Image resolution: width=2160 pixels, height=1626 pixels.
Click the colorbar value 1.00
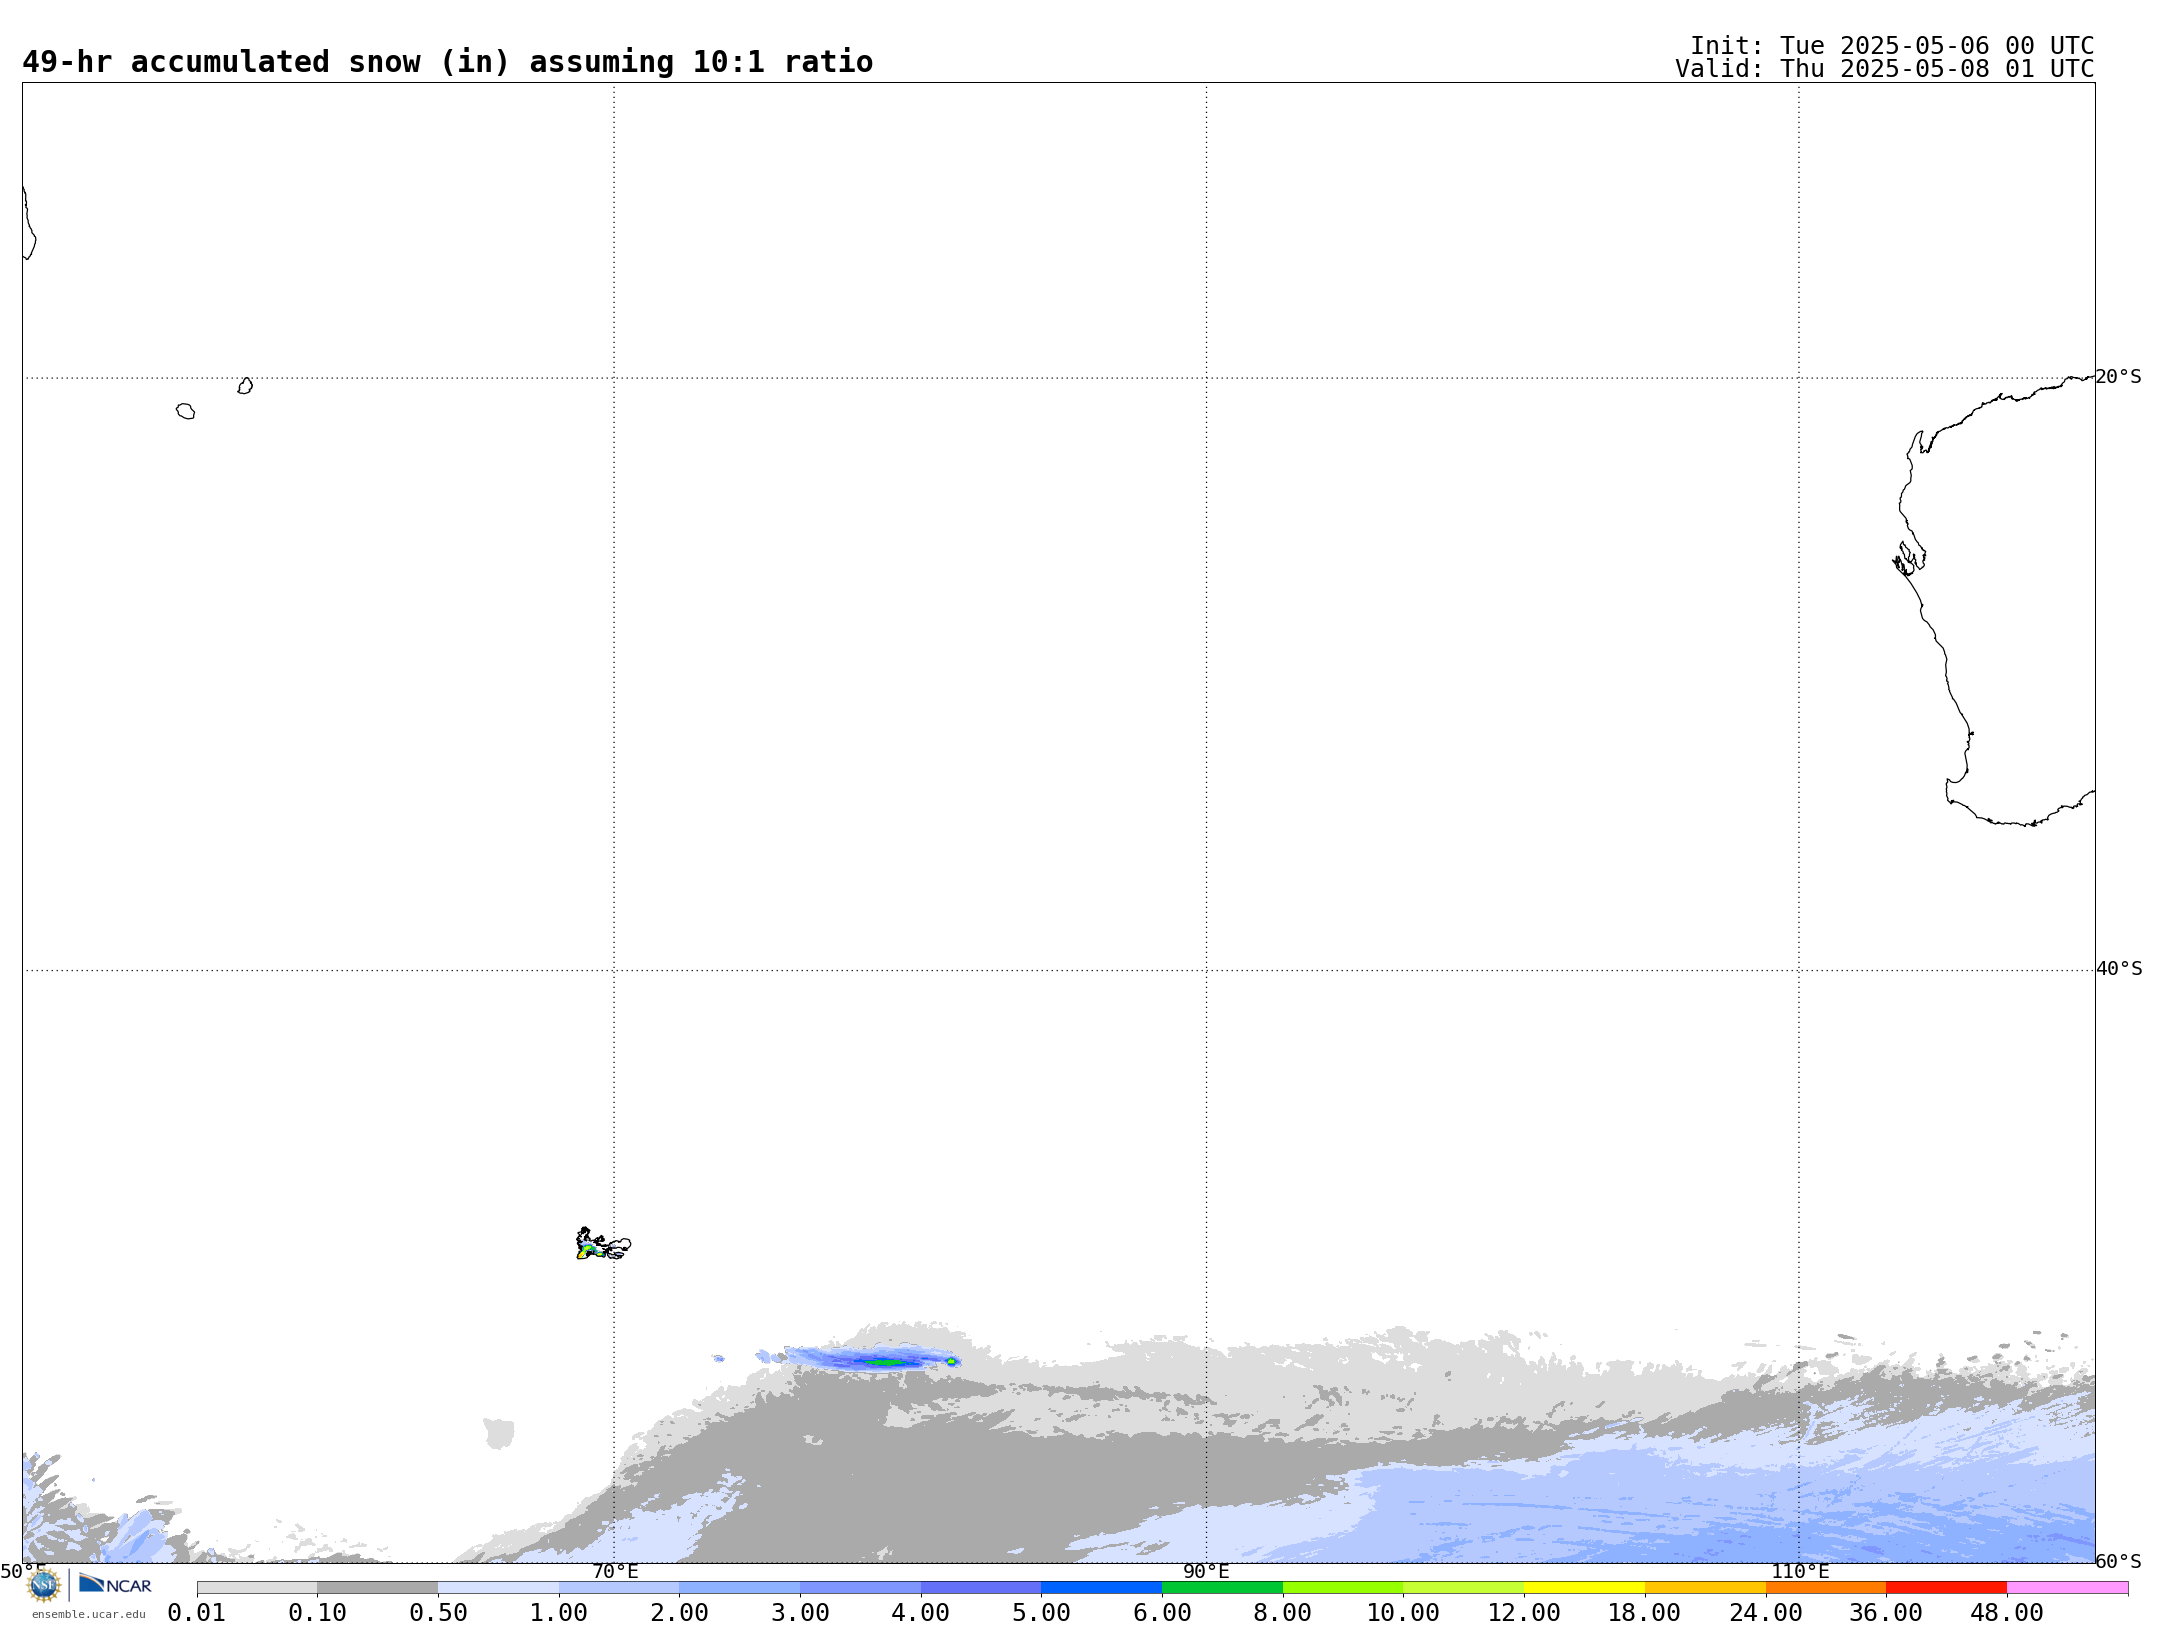coord(559,1612)
